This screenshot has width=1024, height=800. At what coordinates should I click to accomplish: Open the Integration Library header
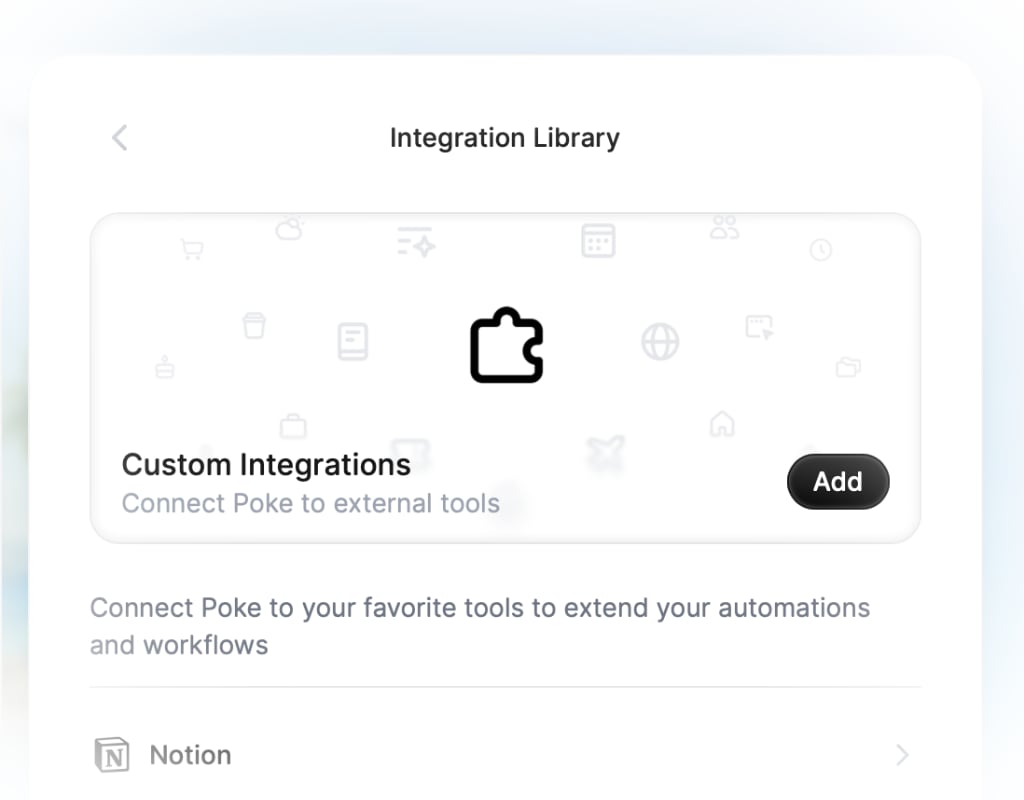pyautogui.click(x=505, y=138)
